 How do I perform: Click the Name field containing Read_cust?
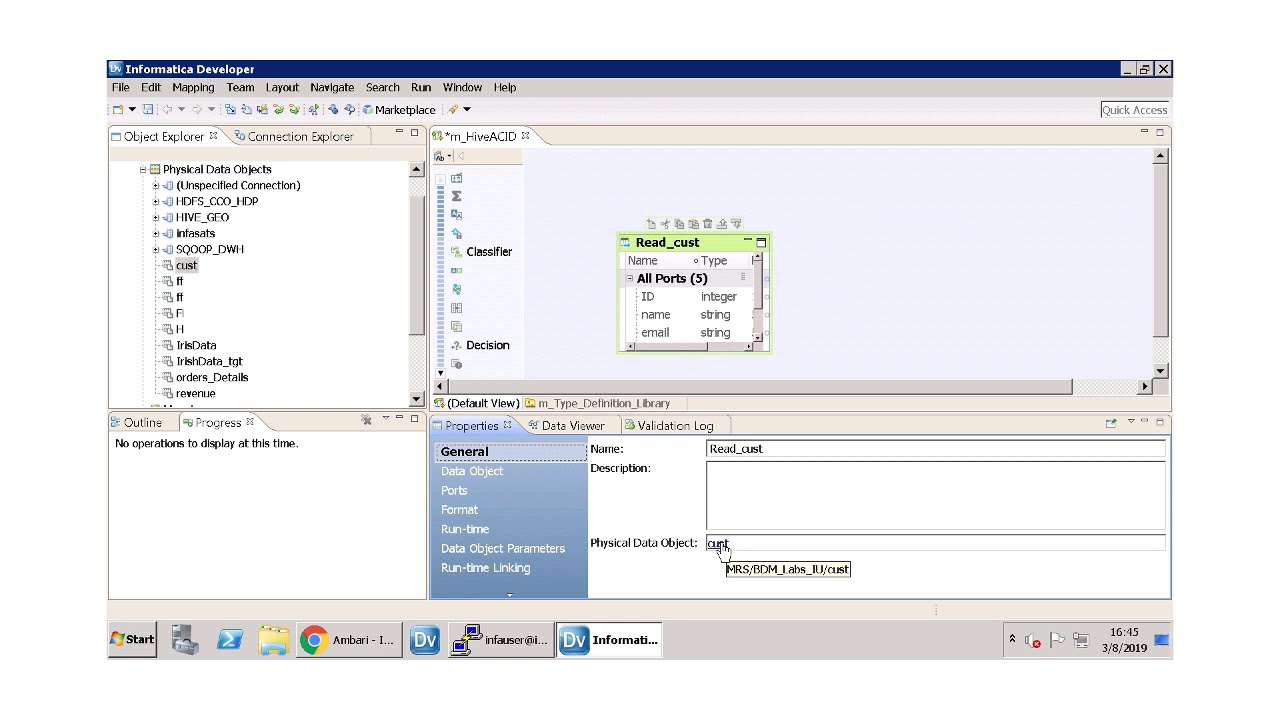936,449
